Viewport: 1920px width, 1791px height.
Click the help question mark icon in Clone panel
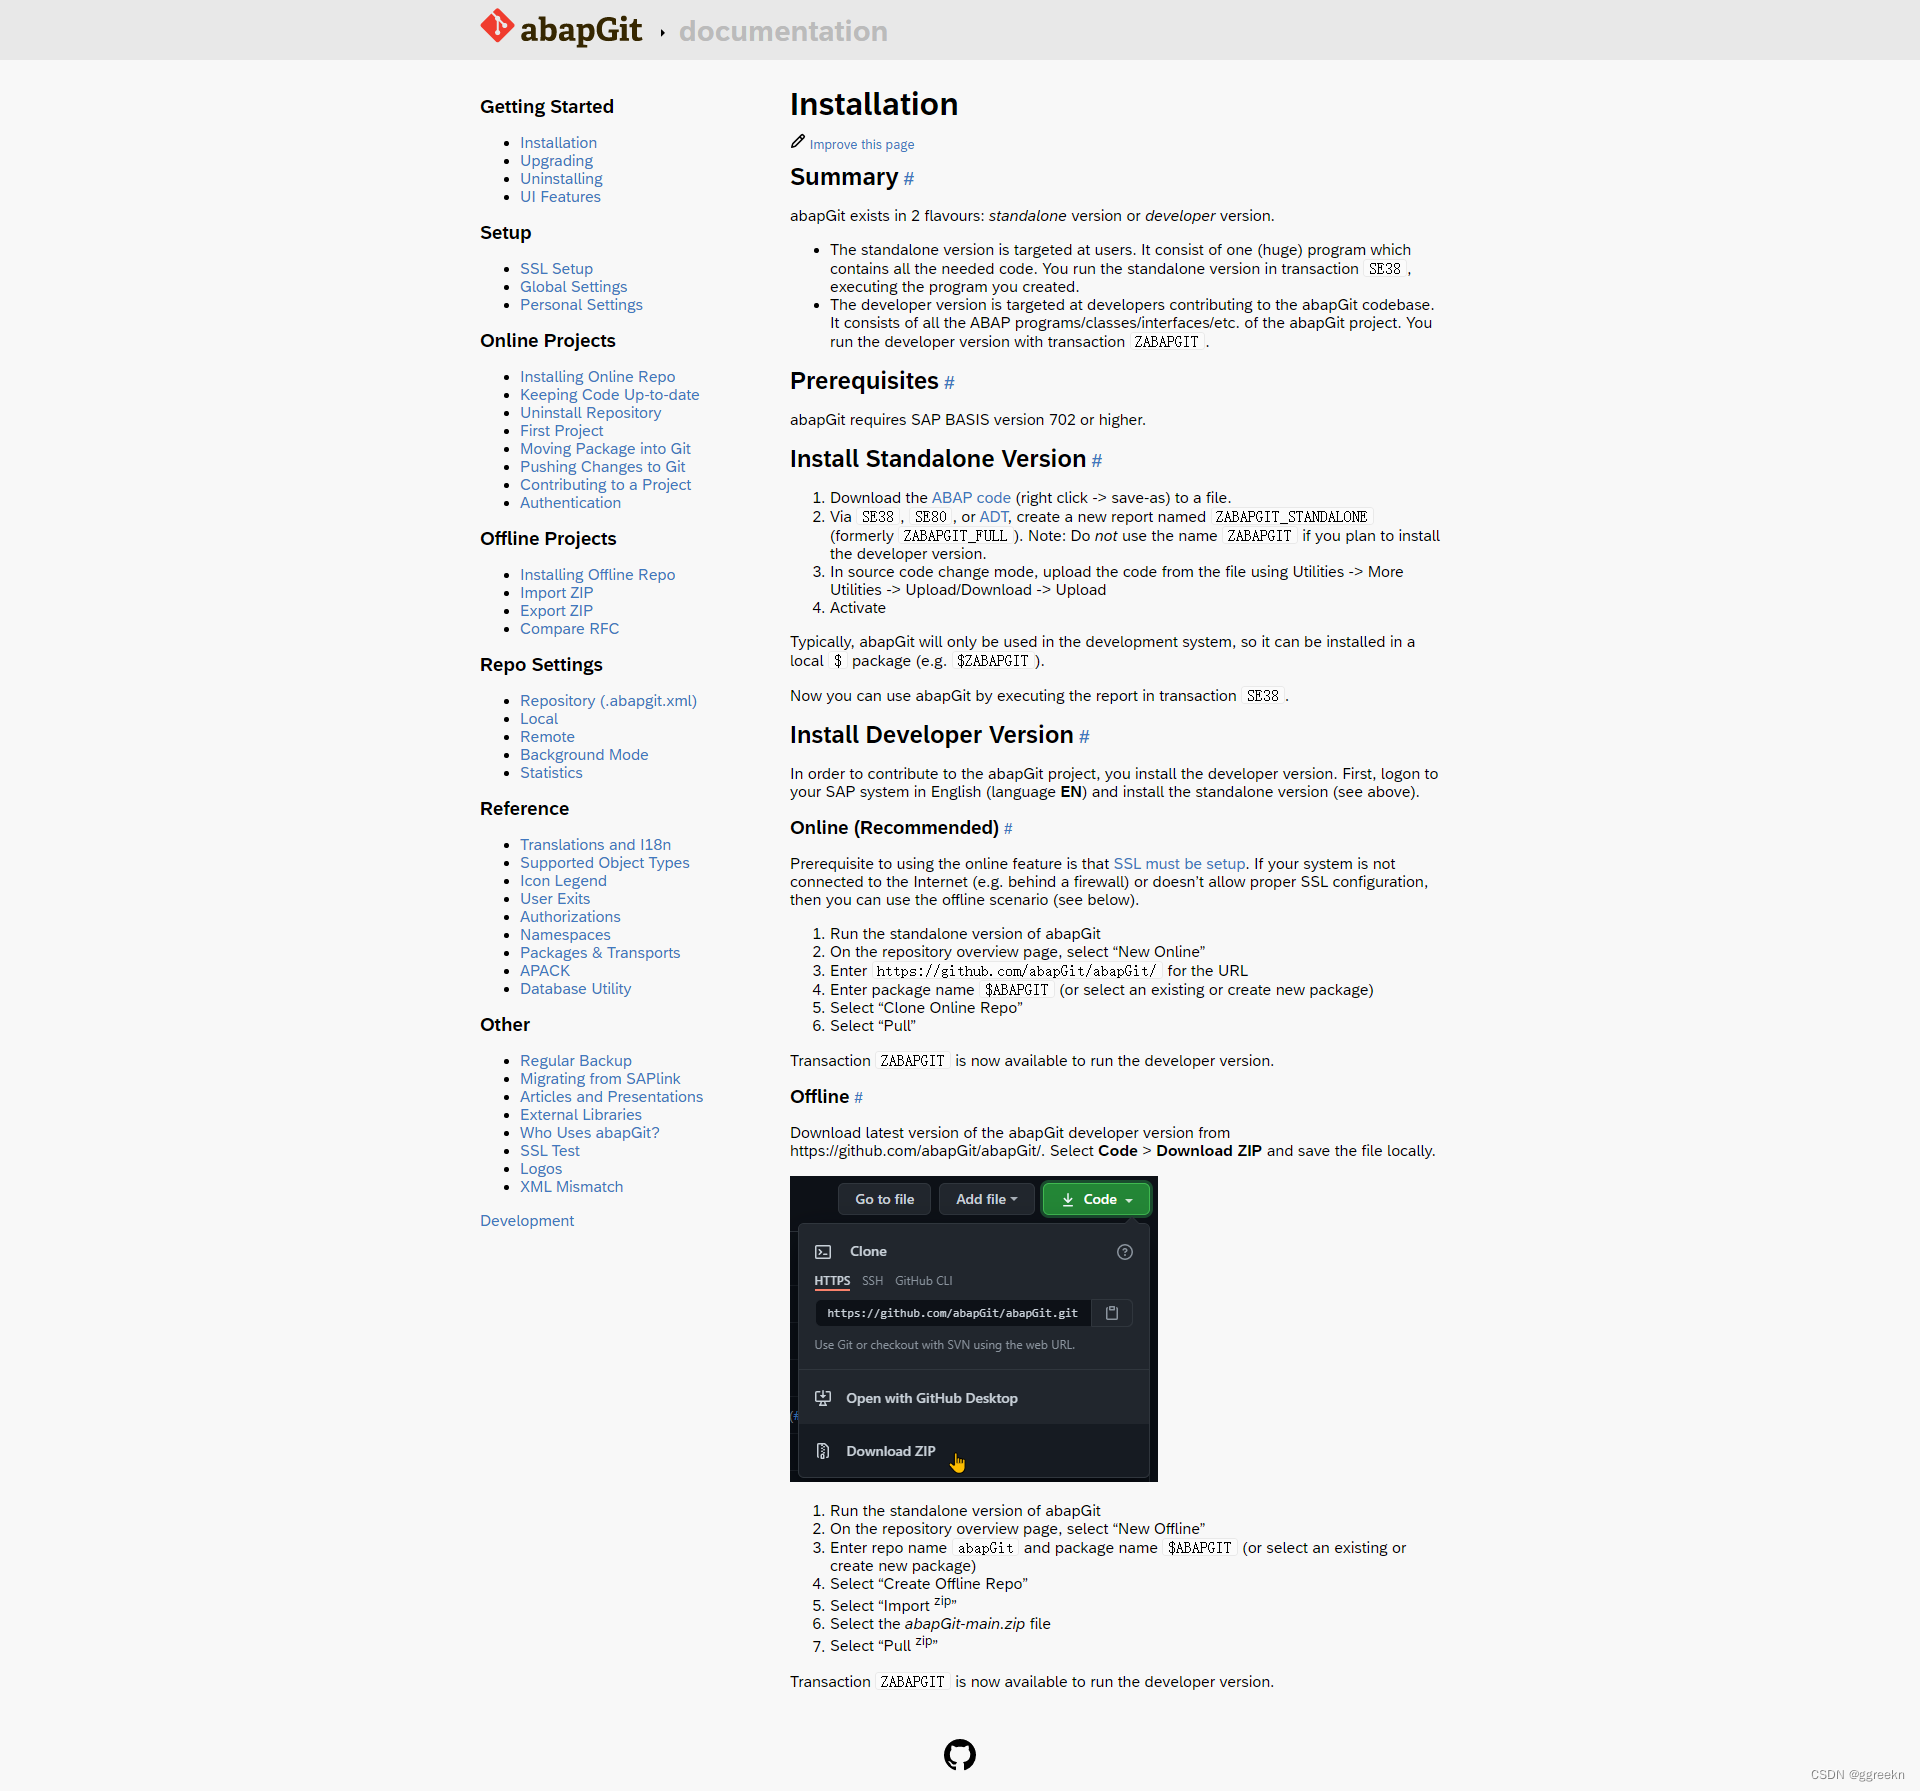click(x=1125, y=1252)
